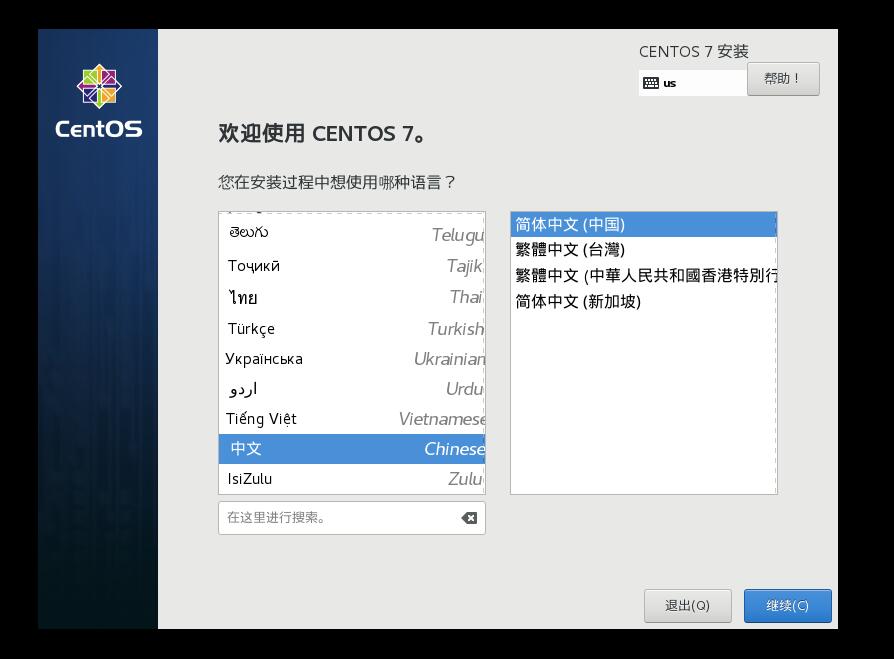Click the 继续(C) continue button
This screenshot has width=894, height=659.
point(787,605)
